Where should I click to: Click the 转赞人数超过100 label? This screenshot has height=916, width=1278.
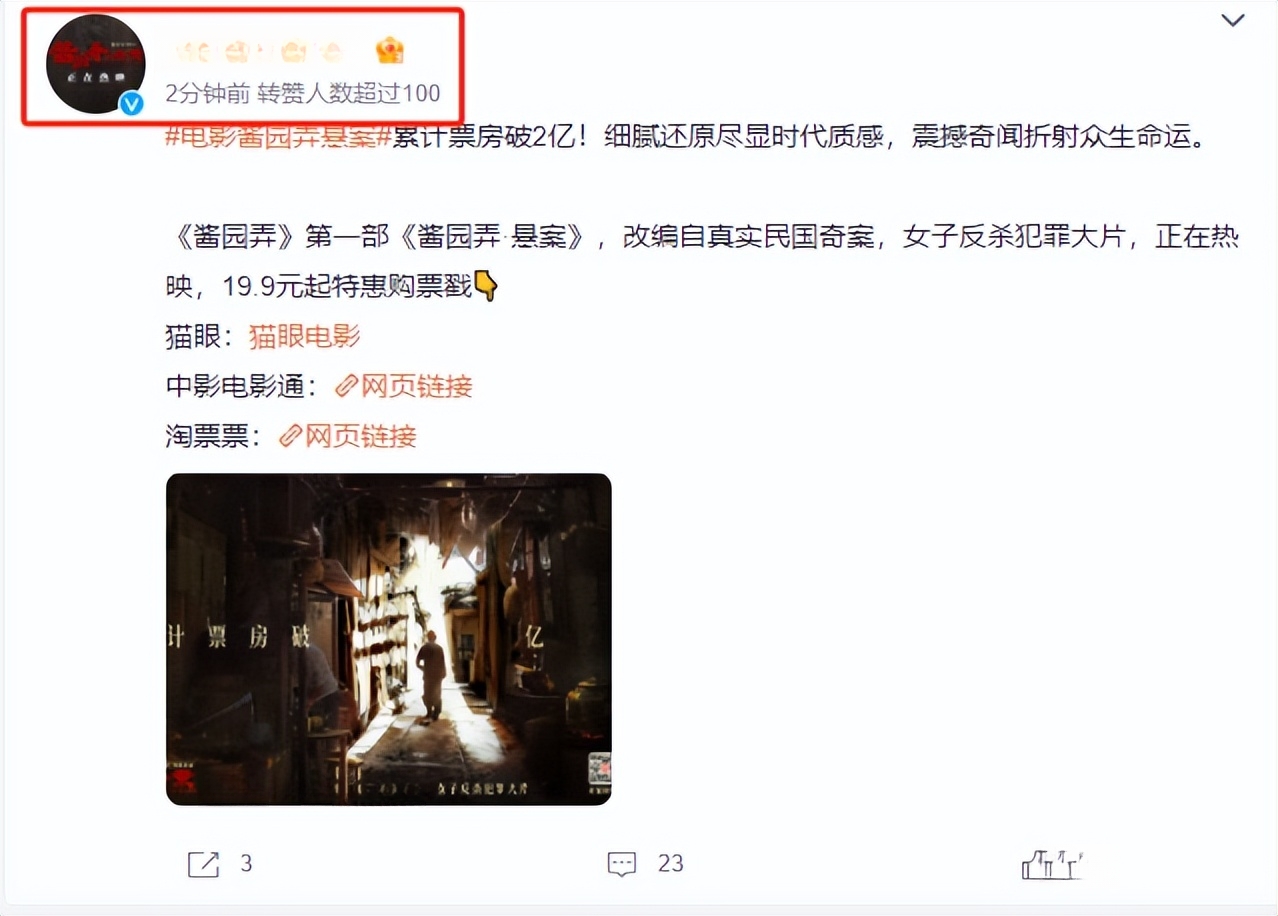tap(348, 93)
